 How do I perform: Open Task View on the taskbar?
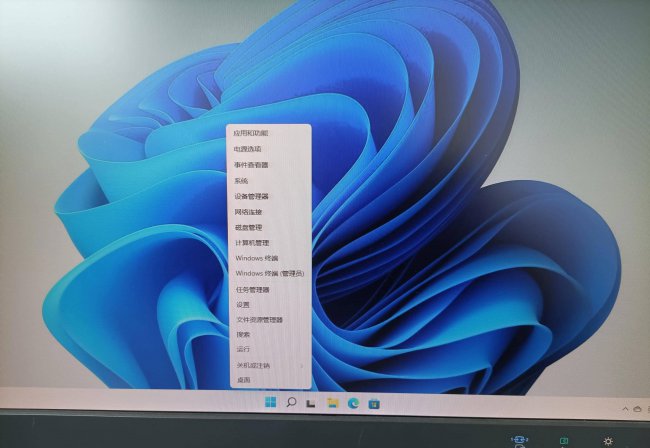pos(310,403)
